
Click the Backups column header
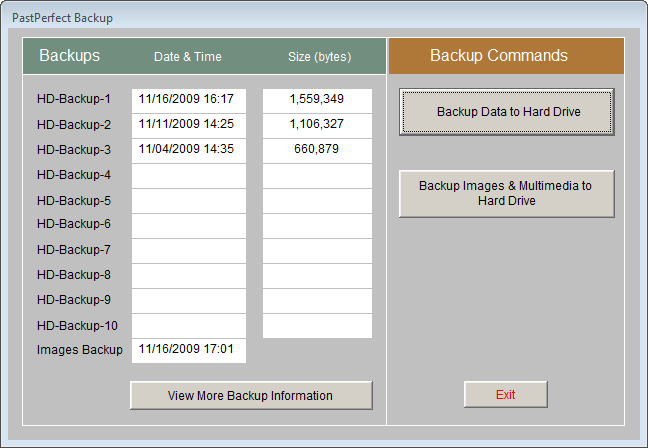(69, 56)
